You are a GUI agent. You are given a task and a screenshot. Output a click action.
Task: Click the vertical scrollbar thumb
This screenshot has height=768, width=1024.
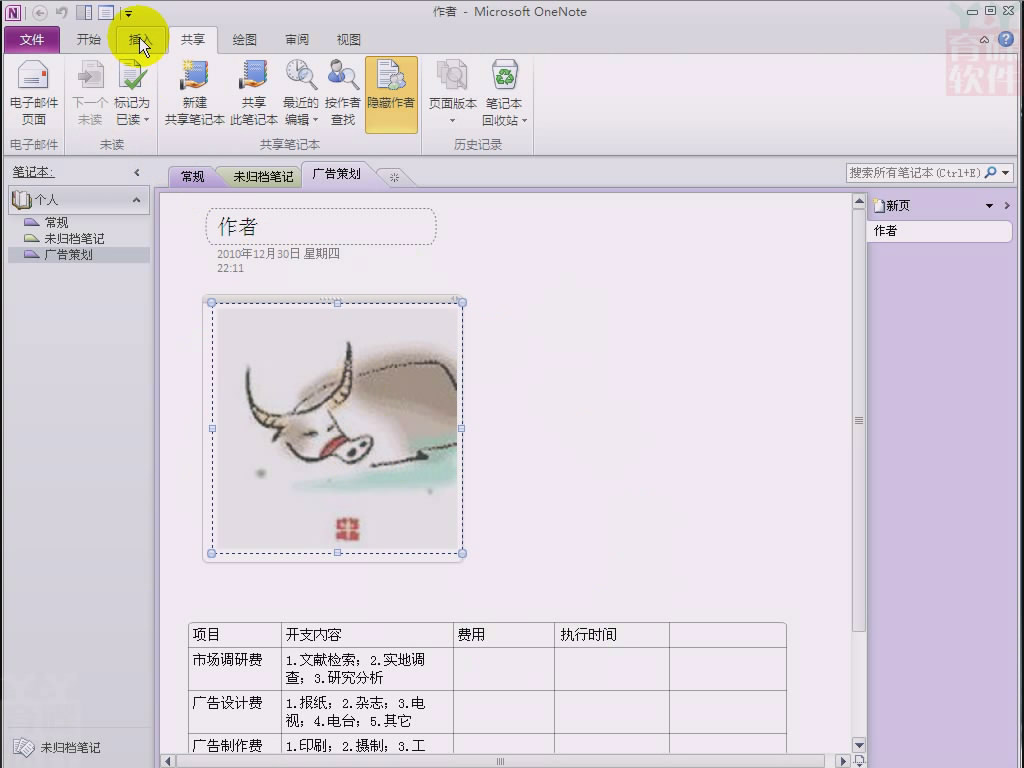(x=859, y=421)
